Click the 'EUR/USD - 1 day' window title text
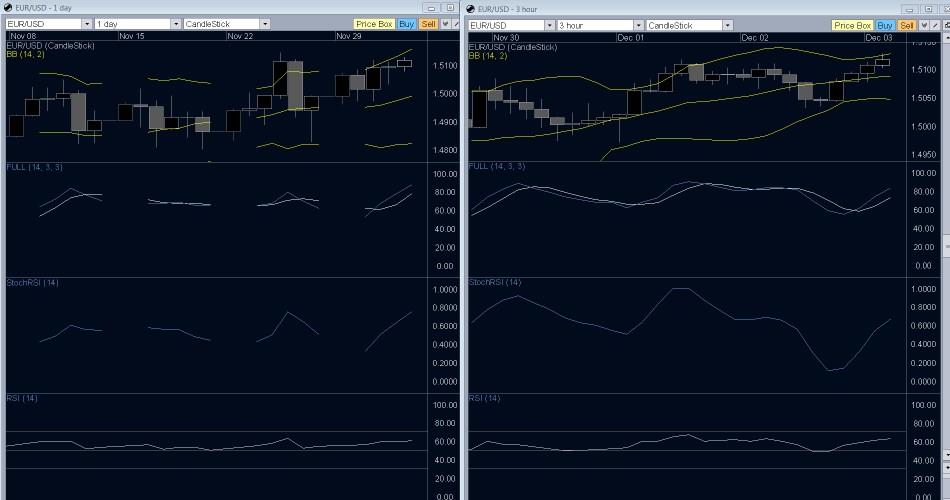The image size is (950, 500). [44, 8]
